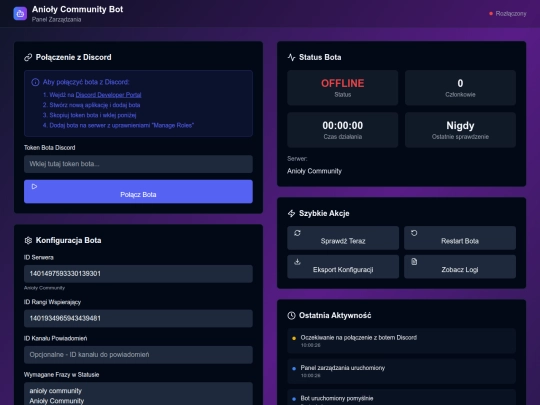Click the Rozłączony status text in header
This screenshot has width=540, height=405.
tap(511, 14)
